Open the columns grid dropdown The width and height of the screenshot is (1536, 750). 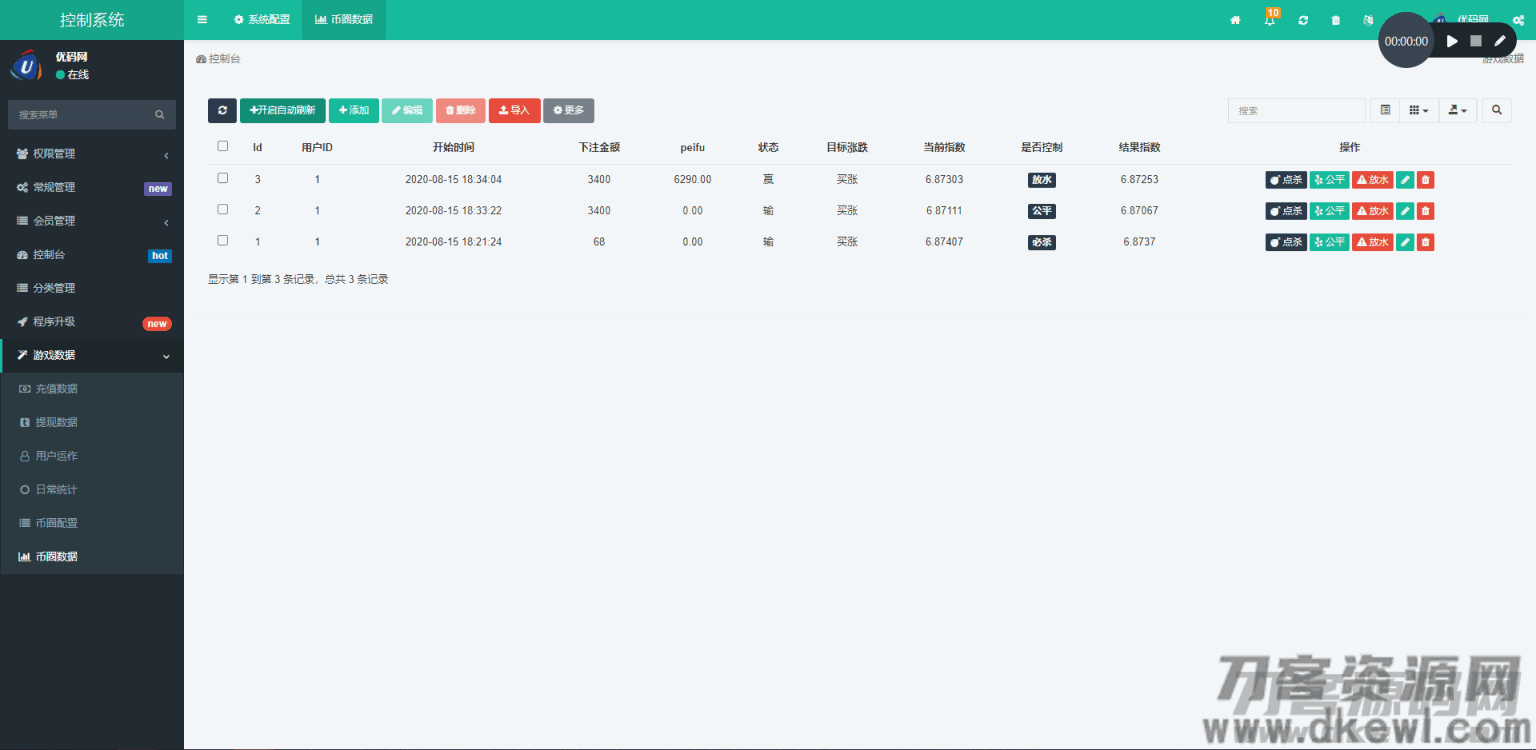[x=1418, y=110]
